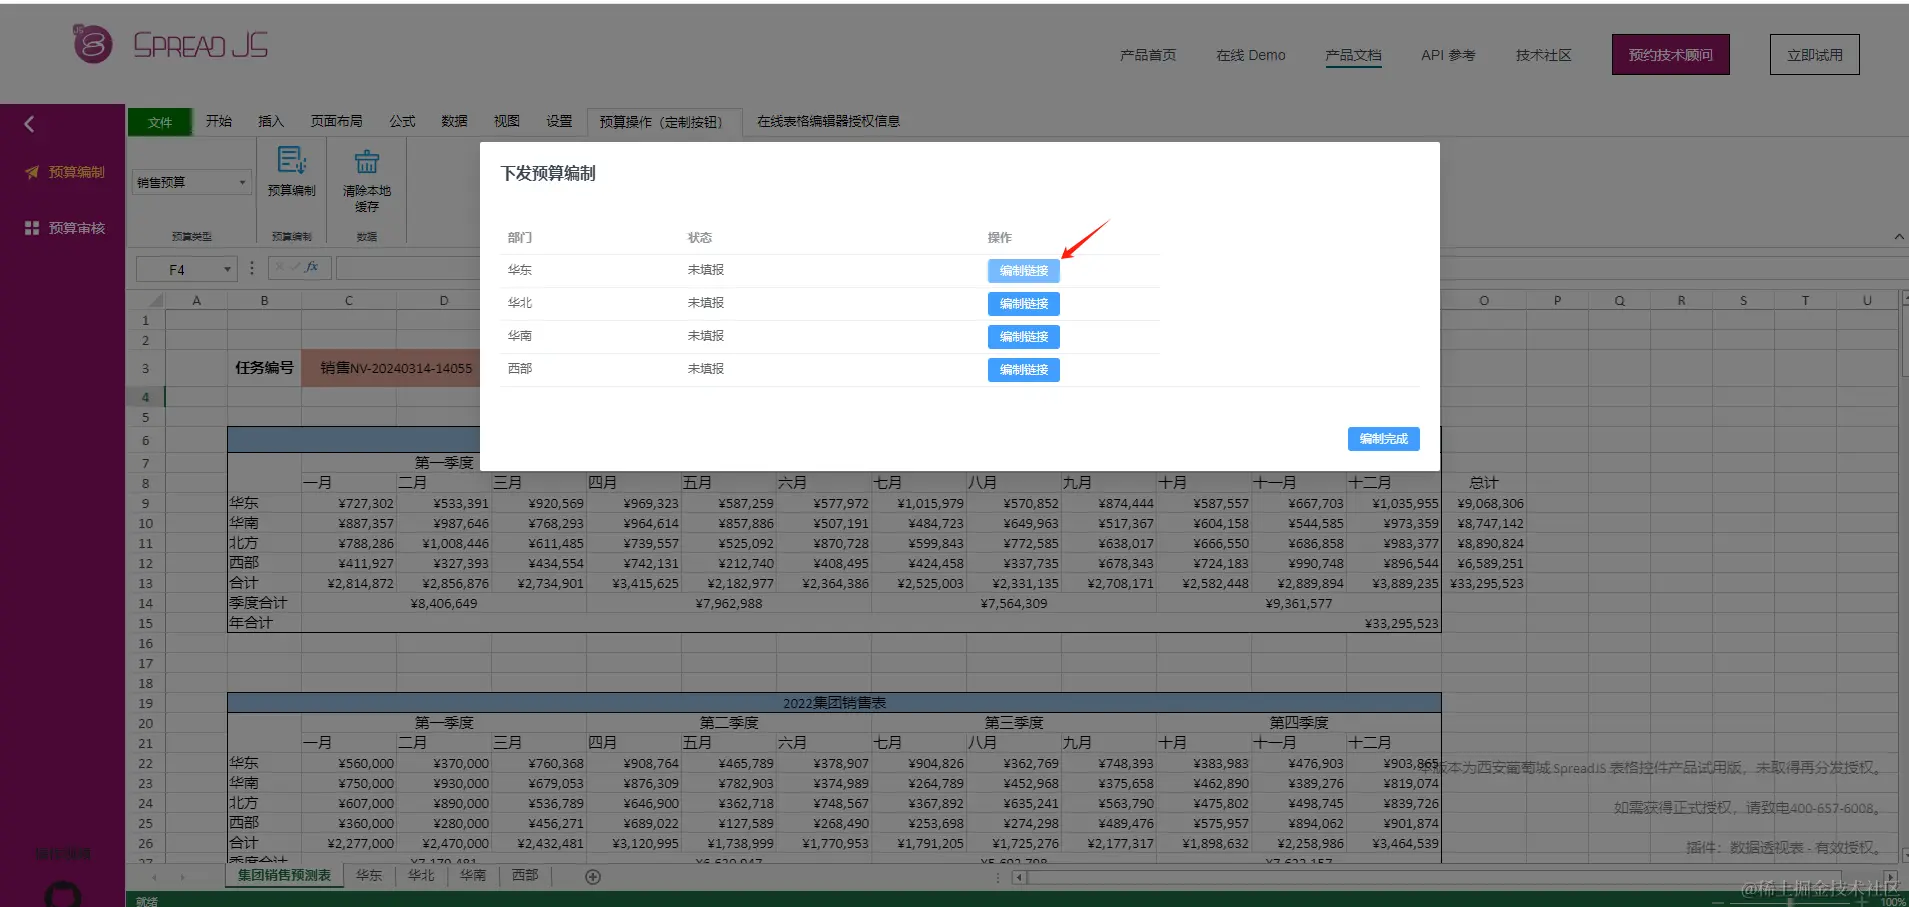
Task: Switch to the 华北 sheet tab
Action: [421, 876]
